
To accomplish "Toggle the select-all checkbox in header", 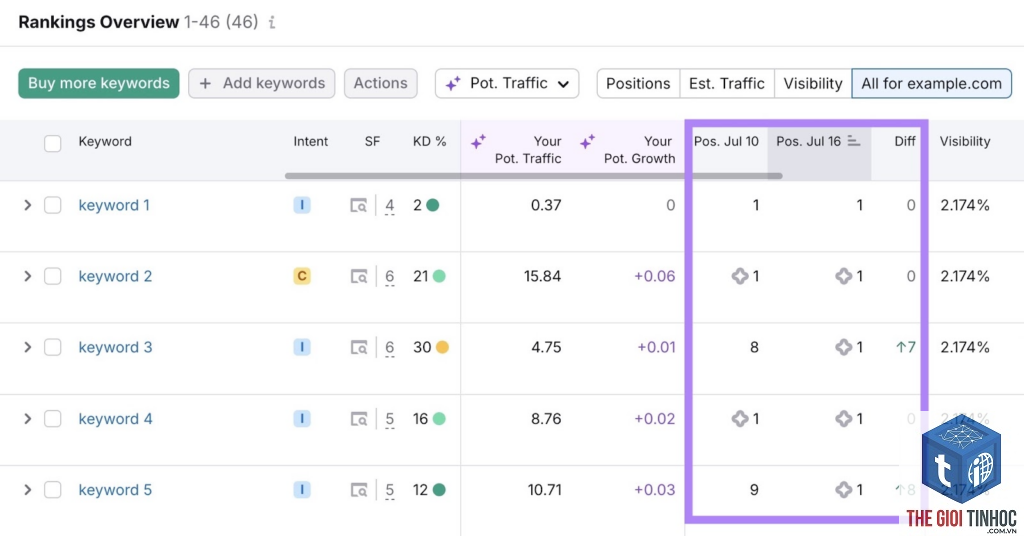I will 53,143.
